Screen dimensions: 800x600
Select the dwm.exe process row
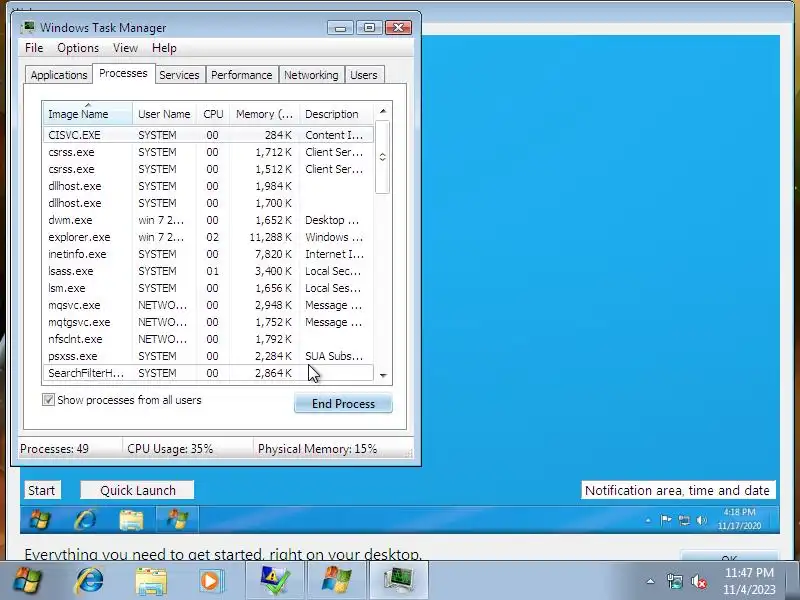tap(208, 220)
